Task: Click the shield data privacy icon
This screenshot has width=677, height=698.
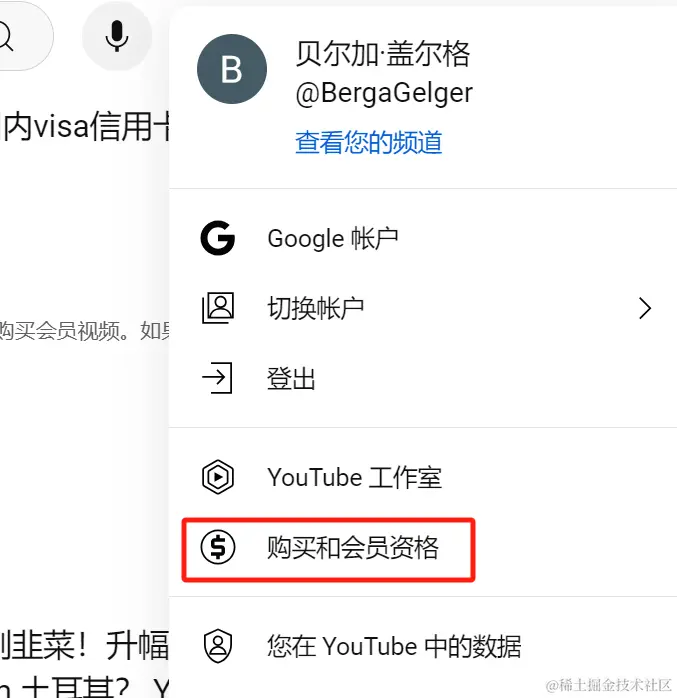Action: [x=218, y=646]
